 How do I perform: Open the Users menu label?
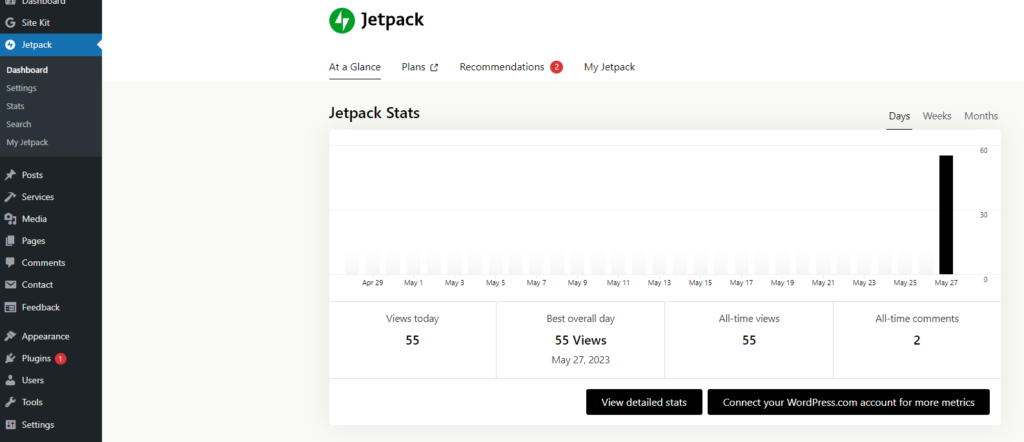[33, 380]
